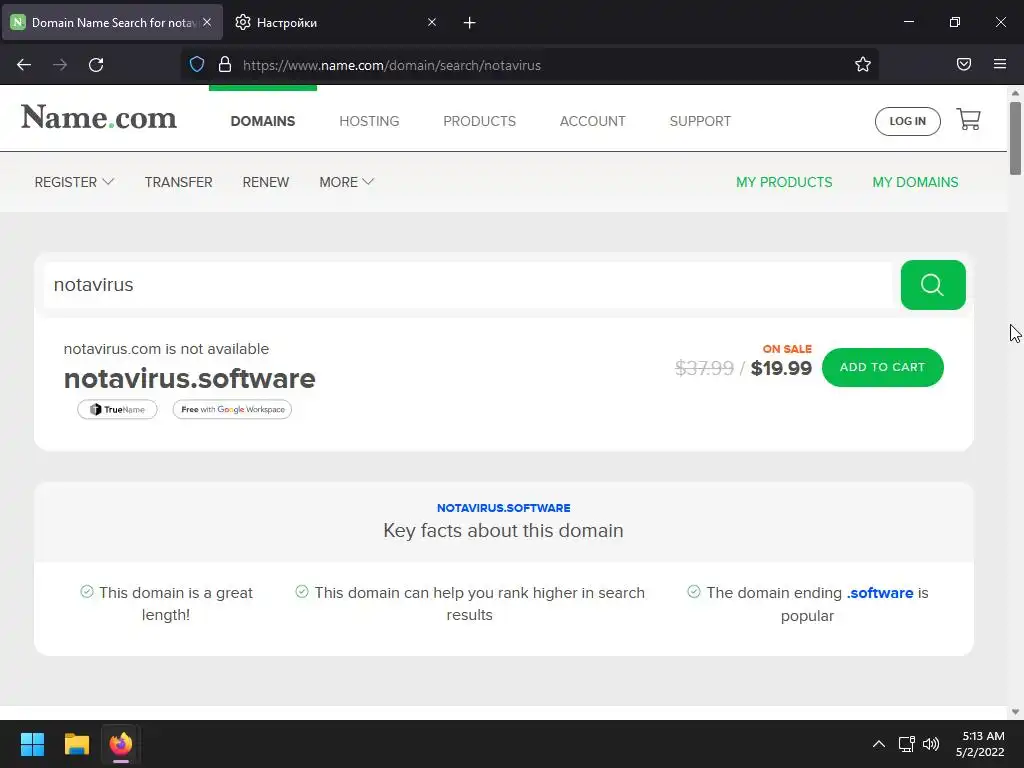Viewport: 1024px width, 768px height.
Task: Click 'notavirus.com is not available' text
Action: pos(166,349)
